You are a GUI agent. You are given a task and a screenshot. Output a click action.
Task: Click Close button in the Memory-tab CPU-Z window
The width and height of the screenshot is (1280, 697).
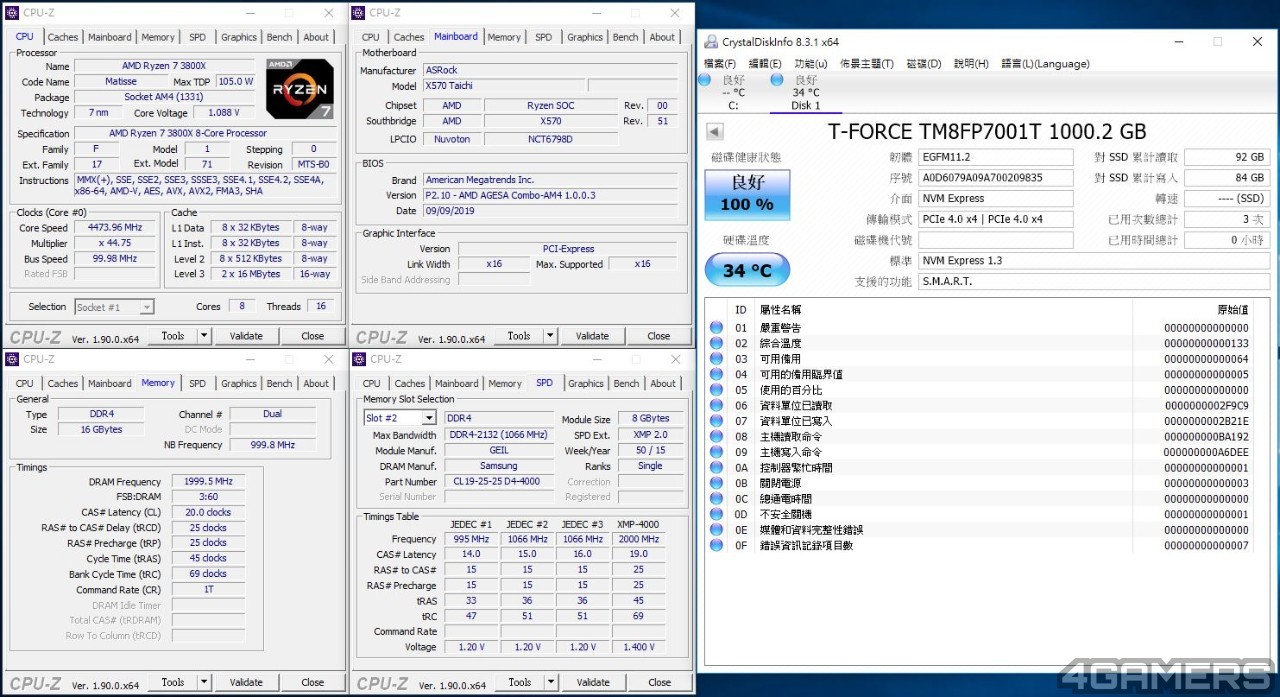pyautogui.click(x=313, y=682)
